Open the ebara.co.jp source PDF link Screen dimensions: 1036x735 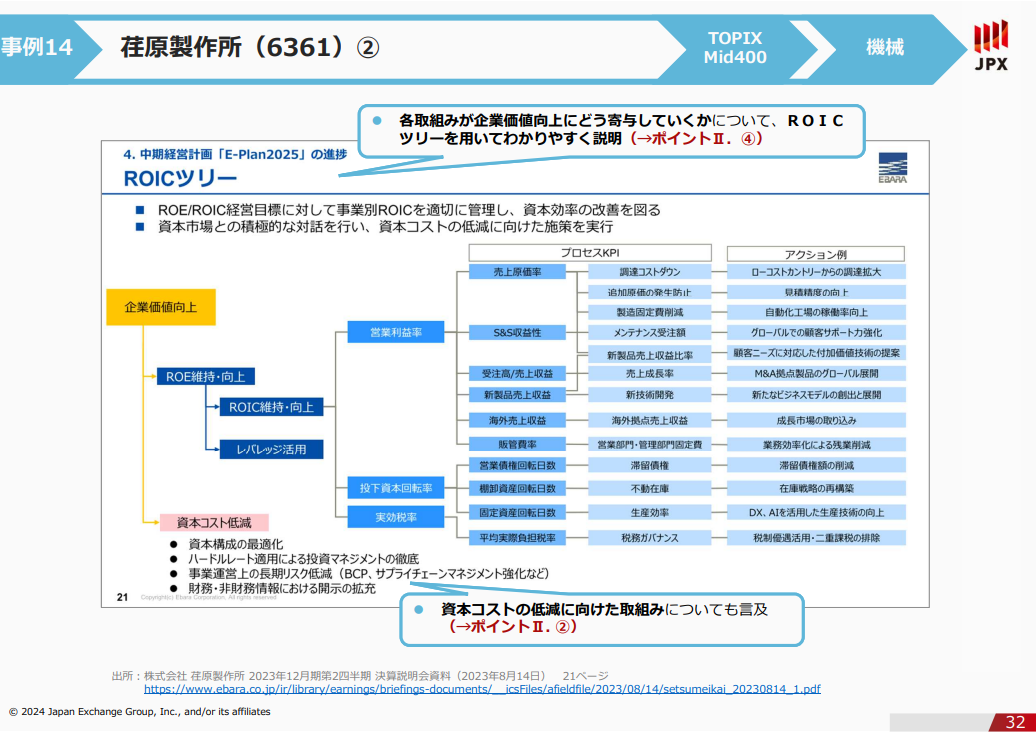pos(482,689)
